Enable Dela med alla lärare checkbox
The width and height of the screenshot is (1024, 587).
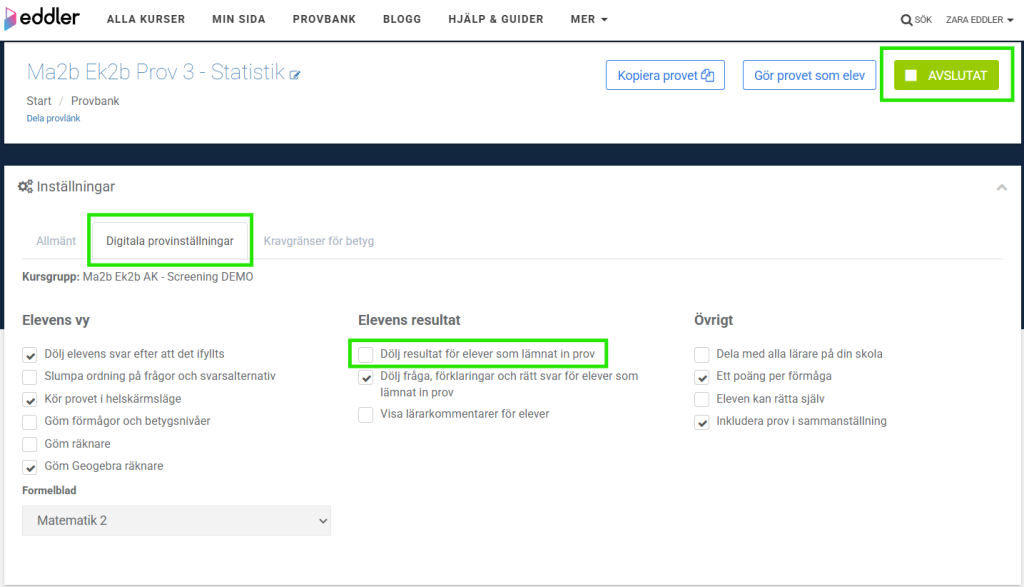click(x=702, y=354)
